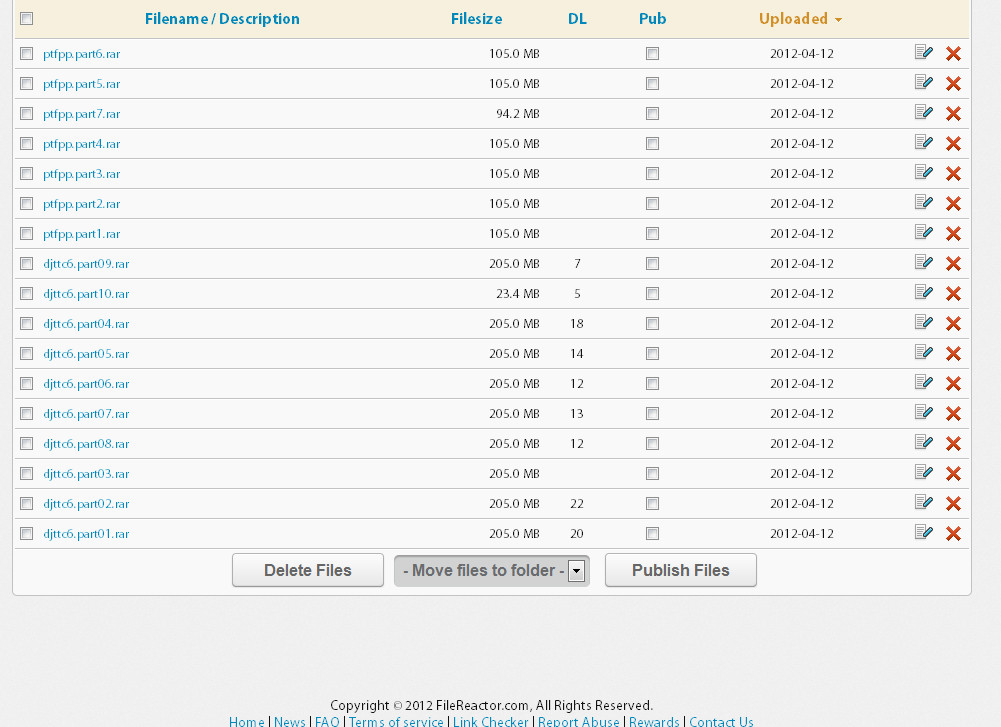This screenshot has width=1001, height=727.
Task: Tick the select-all checkbox in header
Action: click(x=26, y=19)
